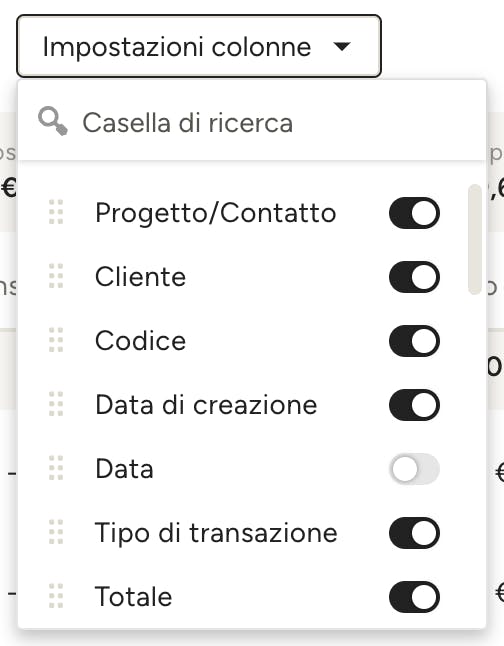Click the column list scrollbar thumb
The image size is (504, 646).
pos(475,239)
